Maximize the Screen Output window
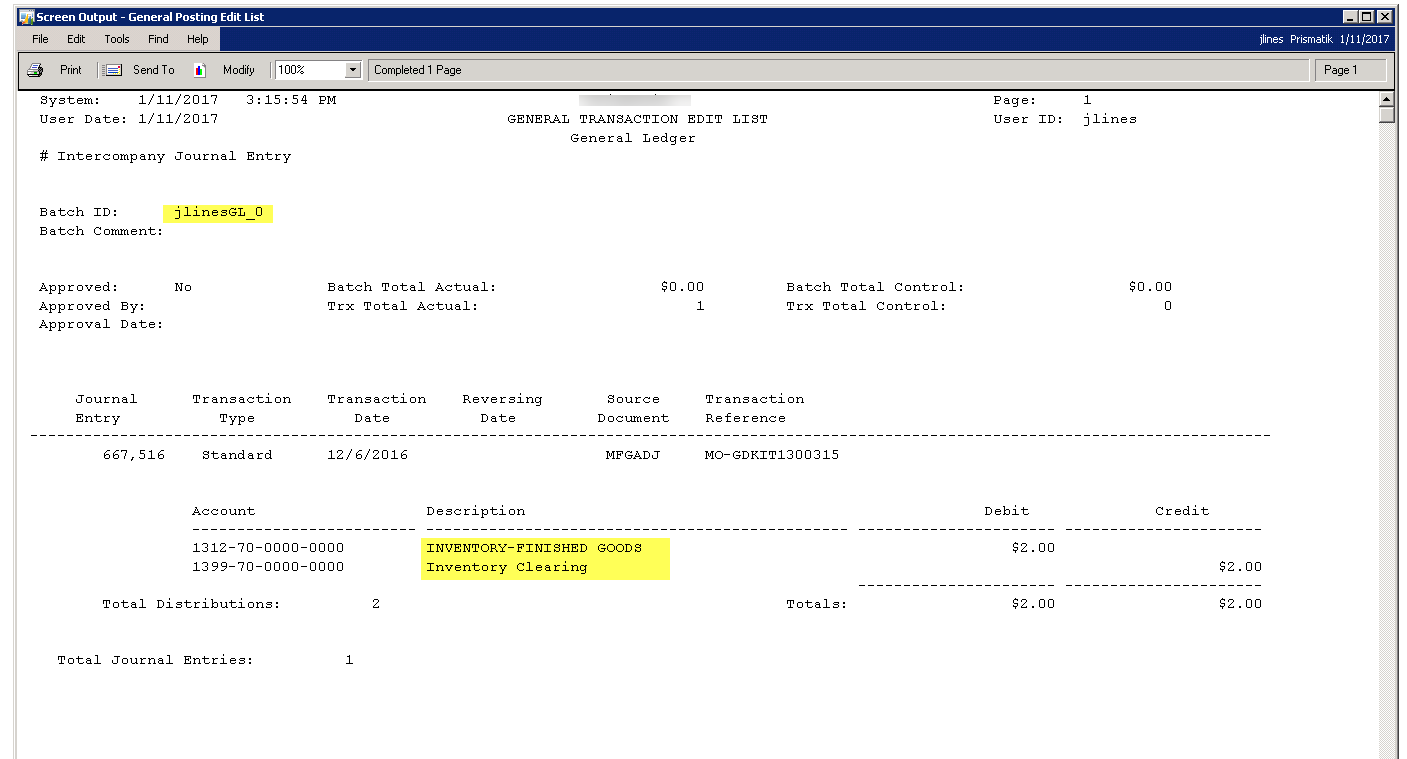Viewport: 1407px width, 759px height. click(x=1367, y=17)
